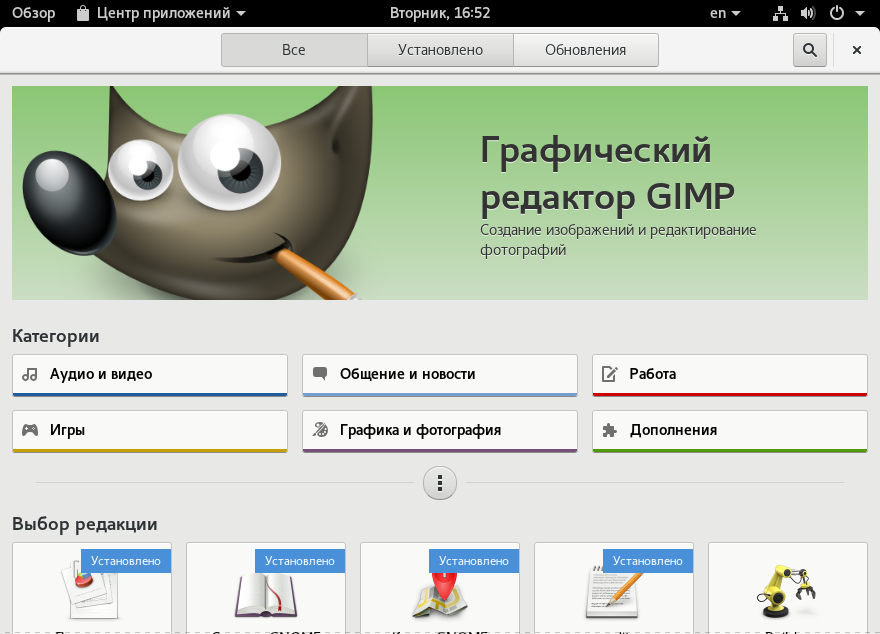The width and height of the screenshot is (880, 634).
Task: Open the Центр приложений app menu
Action: coord(162,13)
